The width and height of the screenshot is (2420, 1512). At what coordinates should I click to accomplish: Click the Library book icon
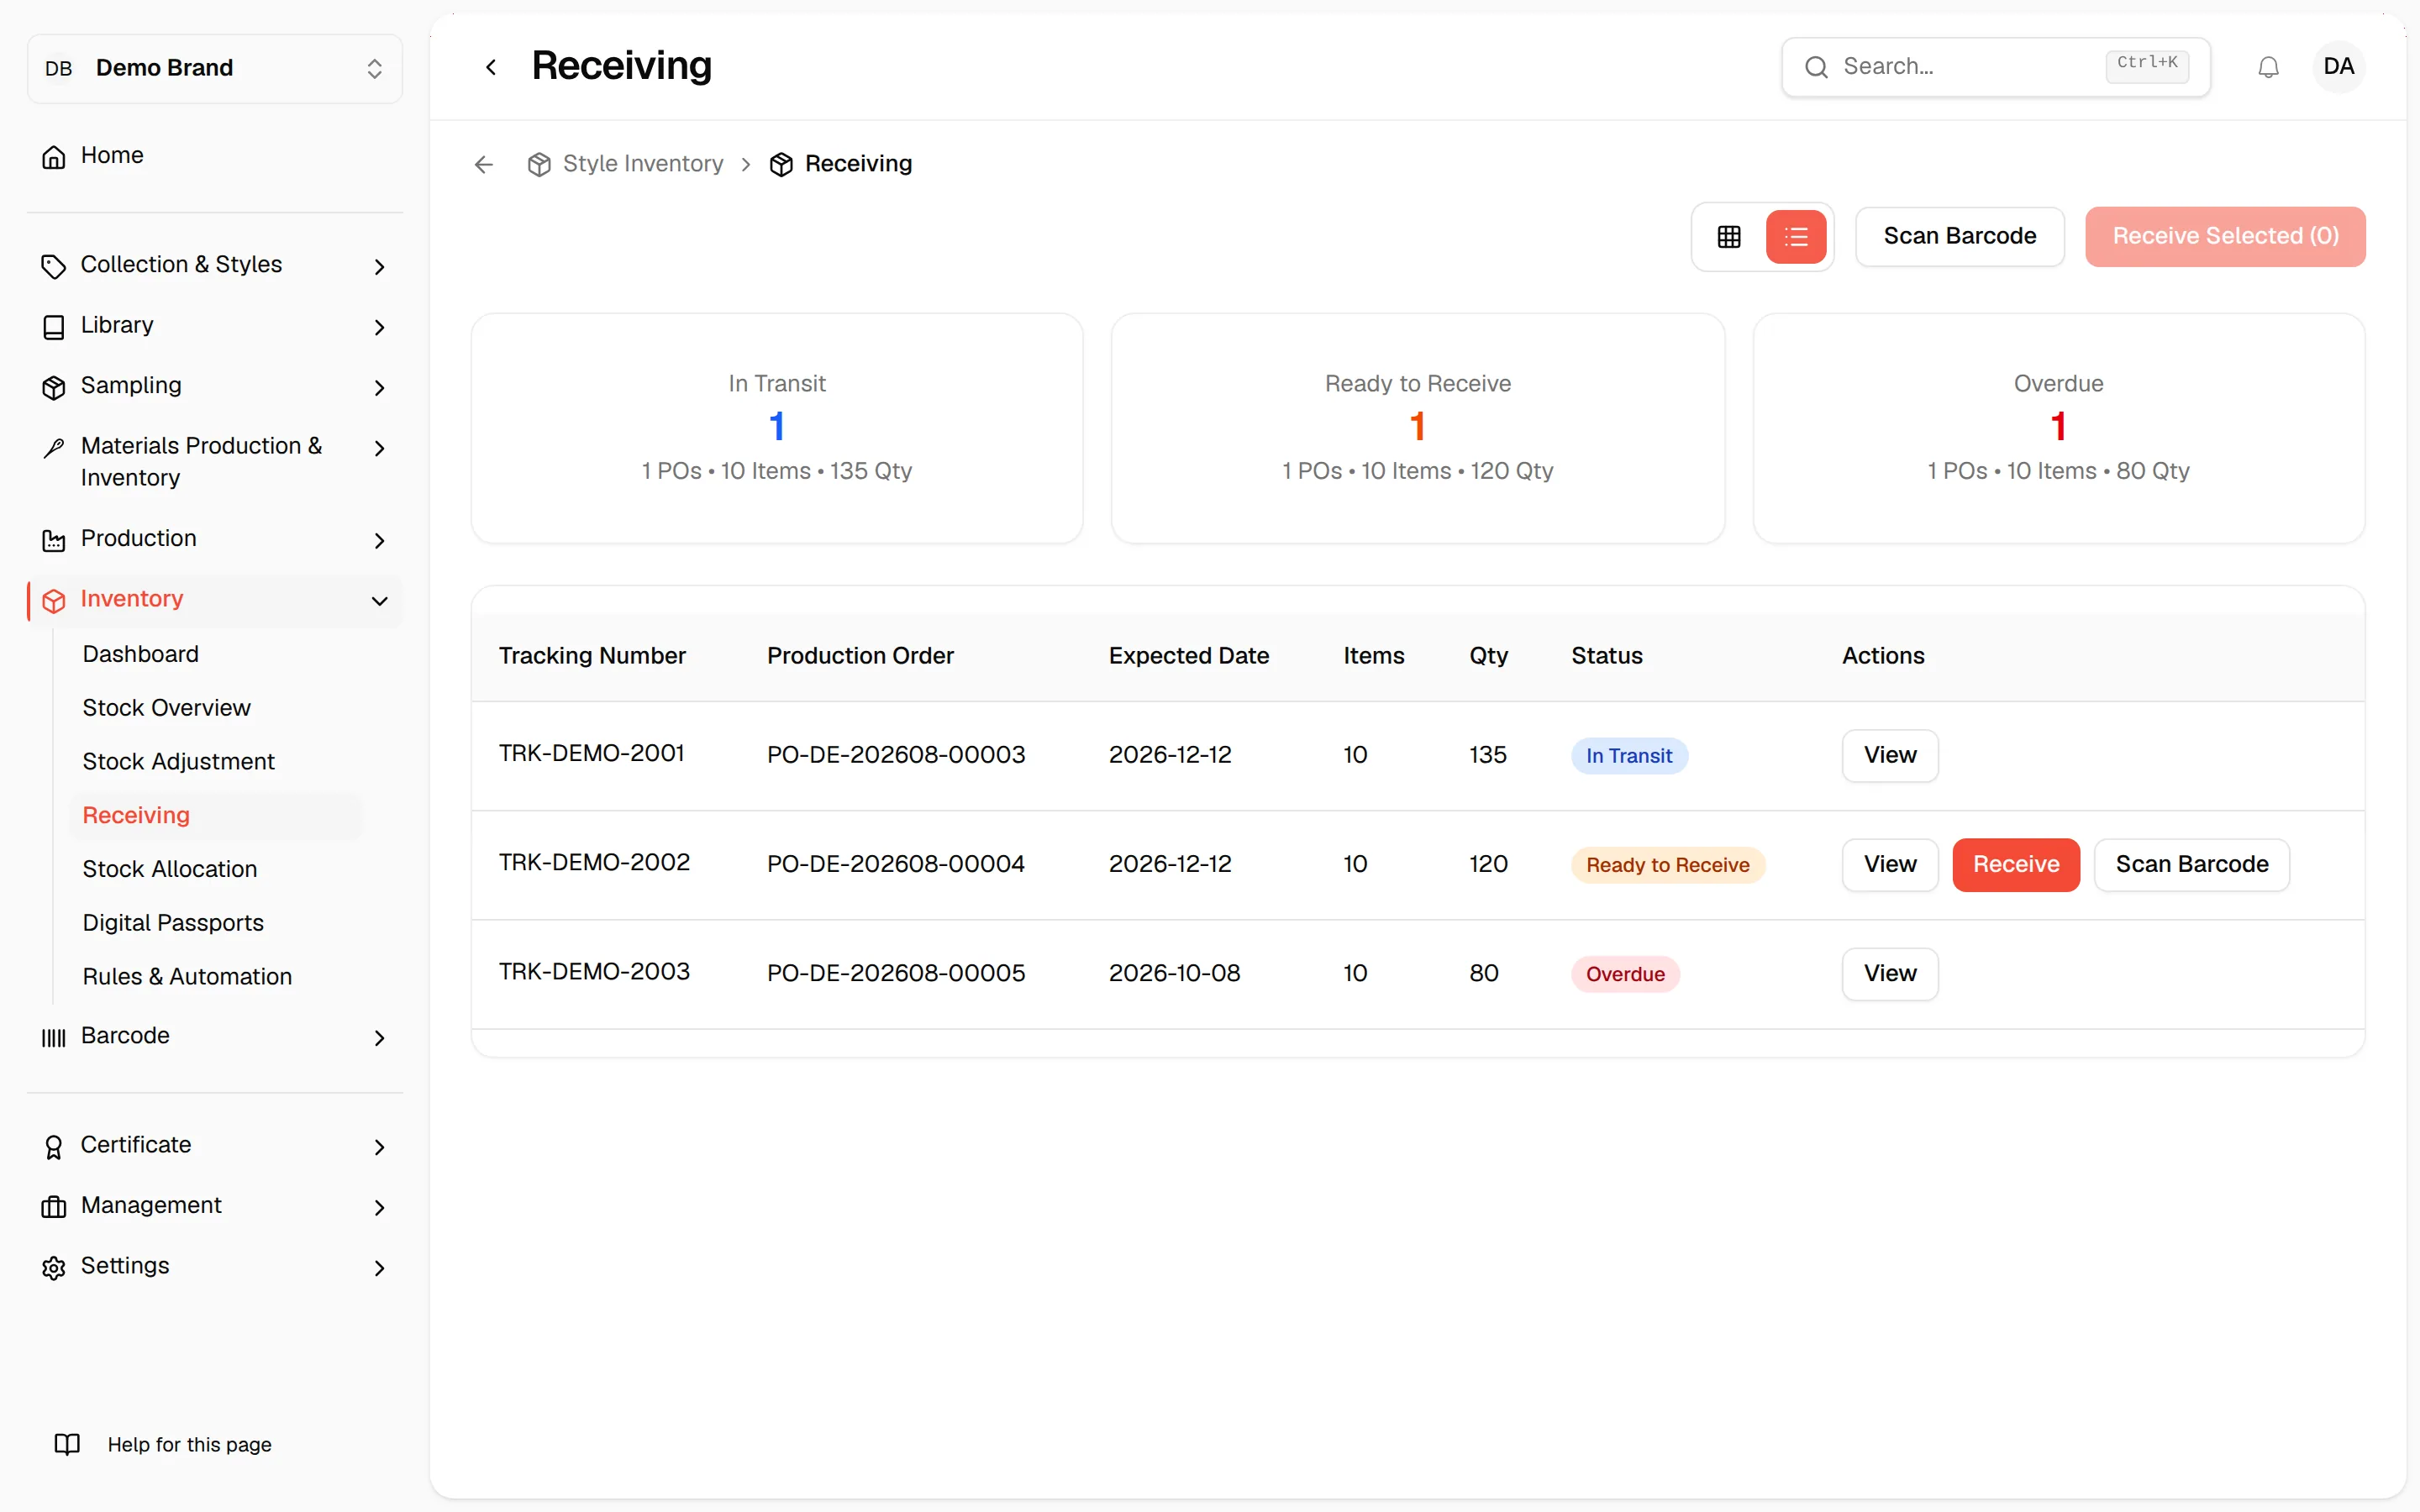tap(54, 327)
